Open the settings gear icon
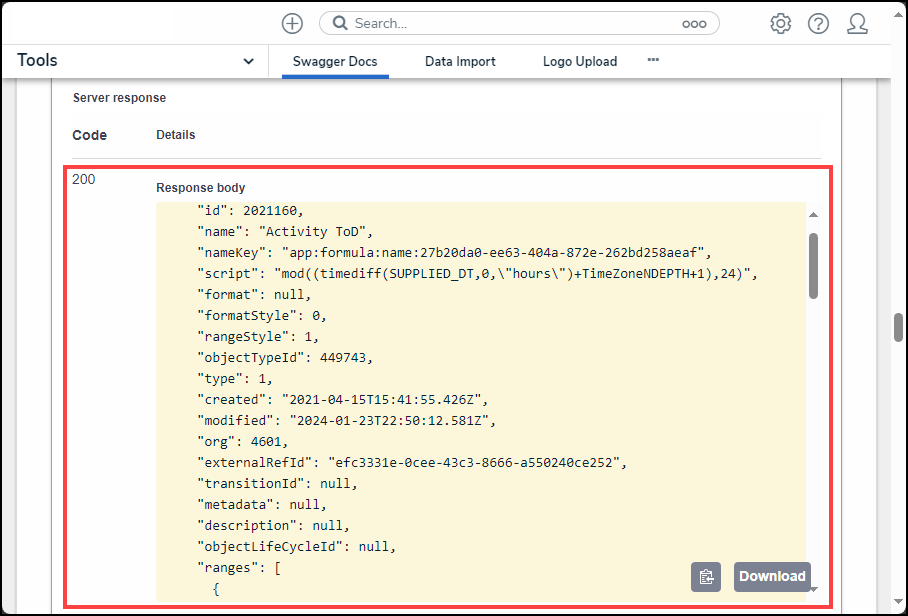The width and height of the screenshot is (908, 616). coord(780,23)
